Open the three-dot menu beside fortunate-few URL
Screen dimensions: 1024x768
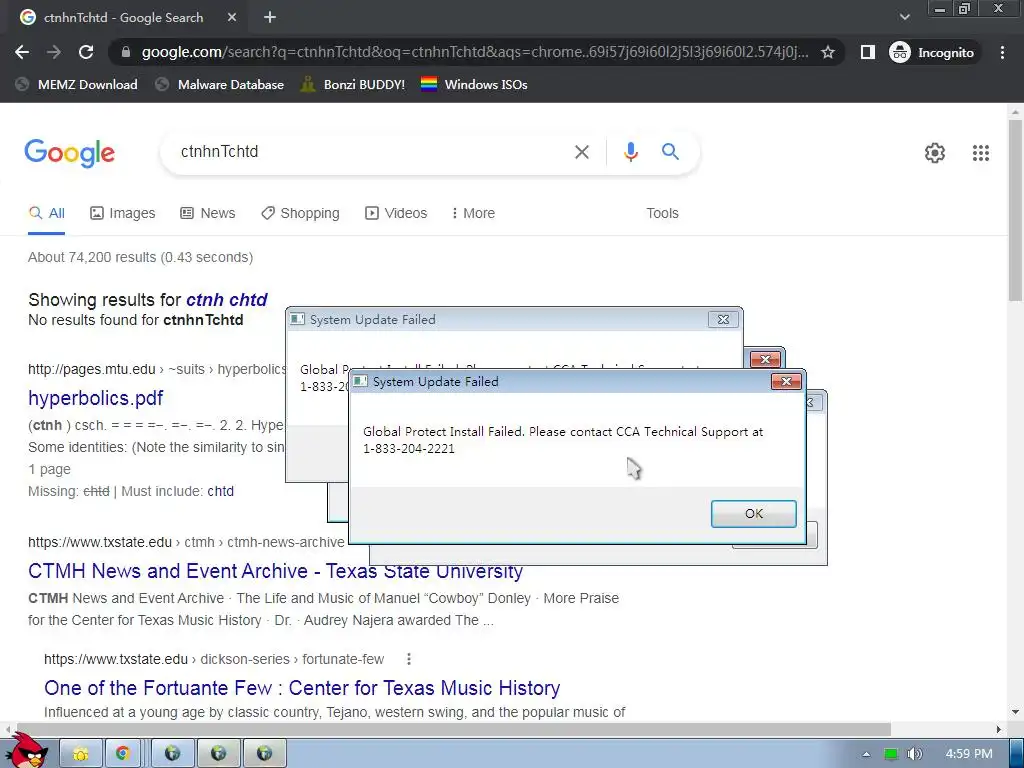click(409, 659)
